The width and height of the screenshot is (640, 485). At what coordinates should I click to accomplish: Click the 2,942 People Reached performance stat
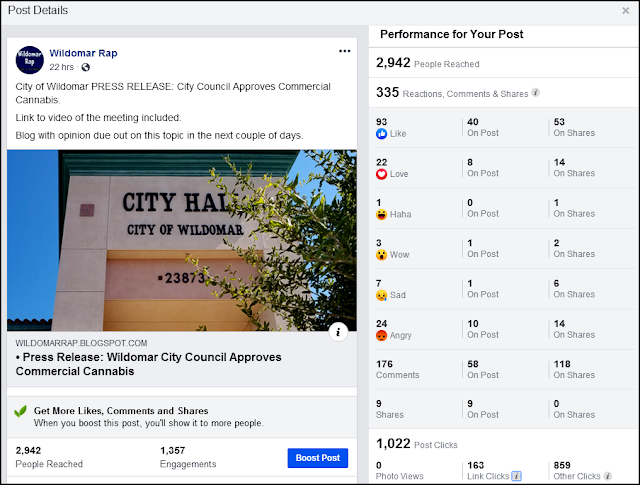click(428, 63)
